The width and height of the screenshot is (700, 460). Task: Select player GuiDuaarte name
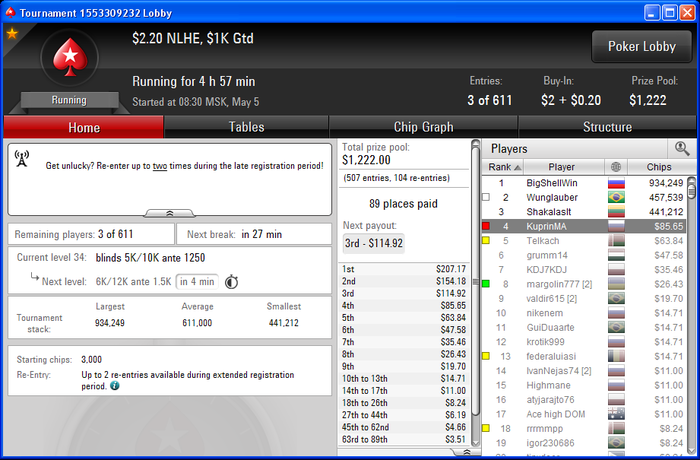click(550, 327)
